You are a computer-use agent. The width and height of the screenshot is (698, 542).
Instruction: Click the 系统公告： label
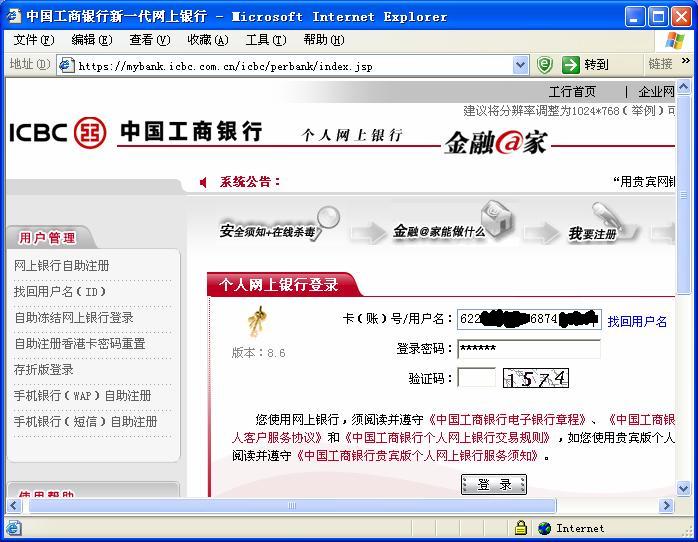coord(250,182)
